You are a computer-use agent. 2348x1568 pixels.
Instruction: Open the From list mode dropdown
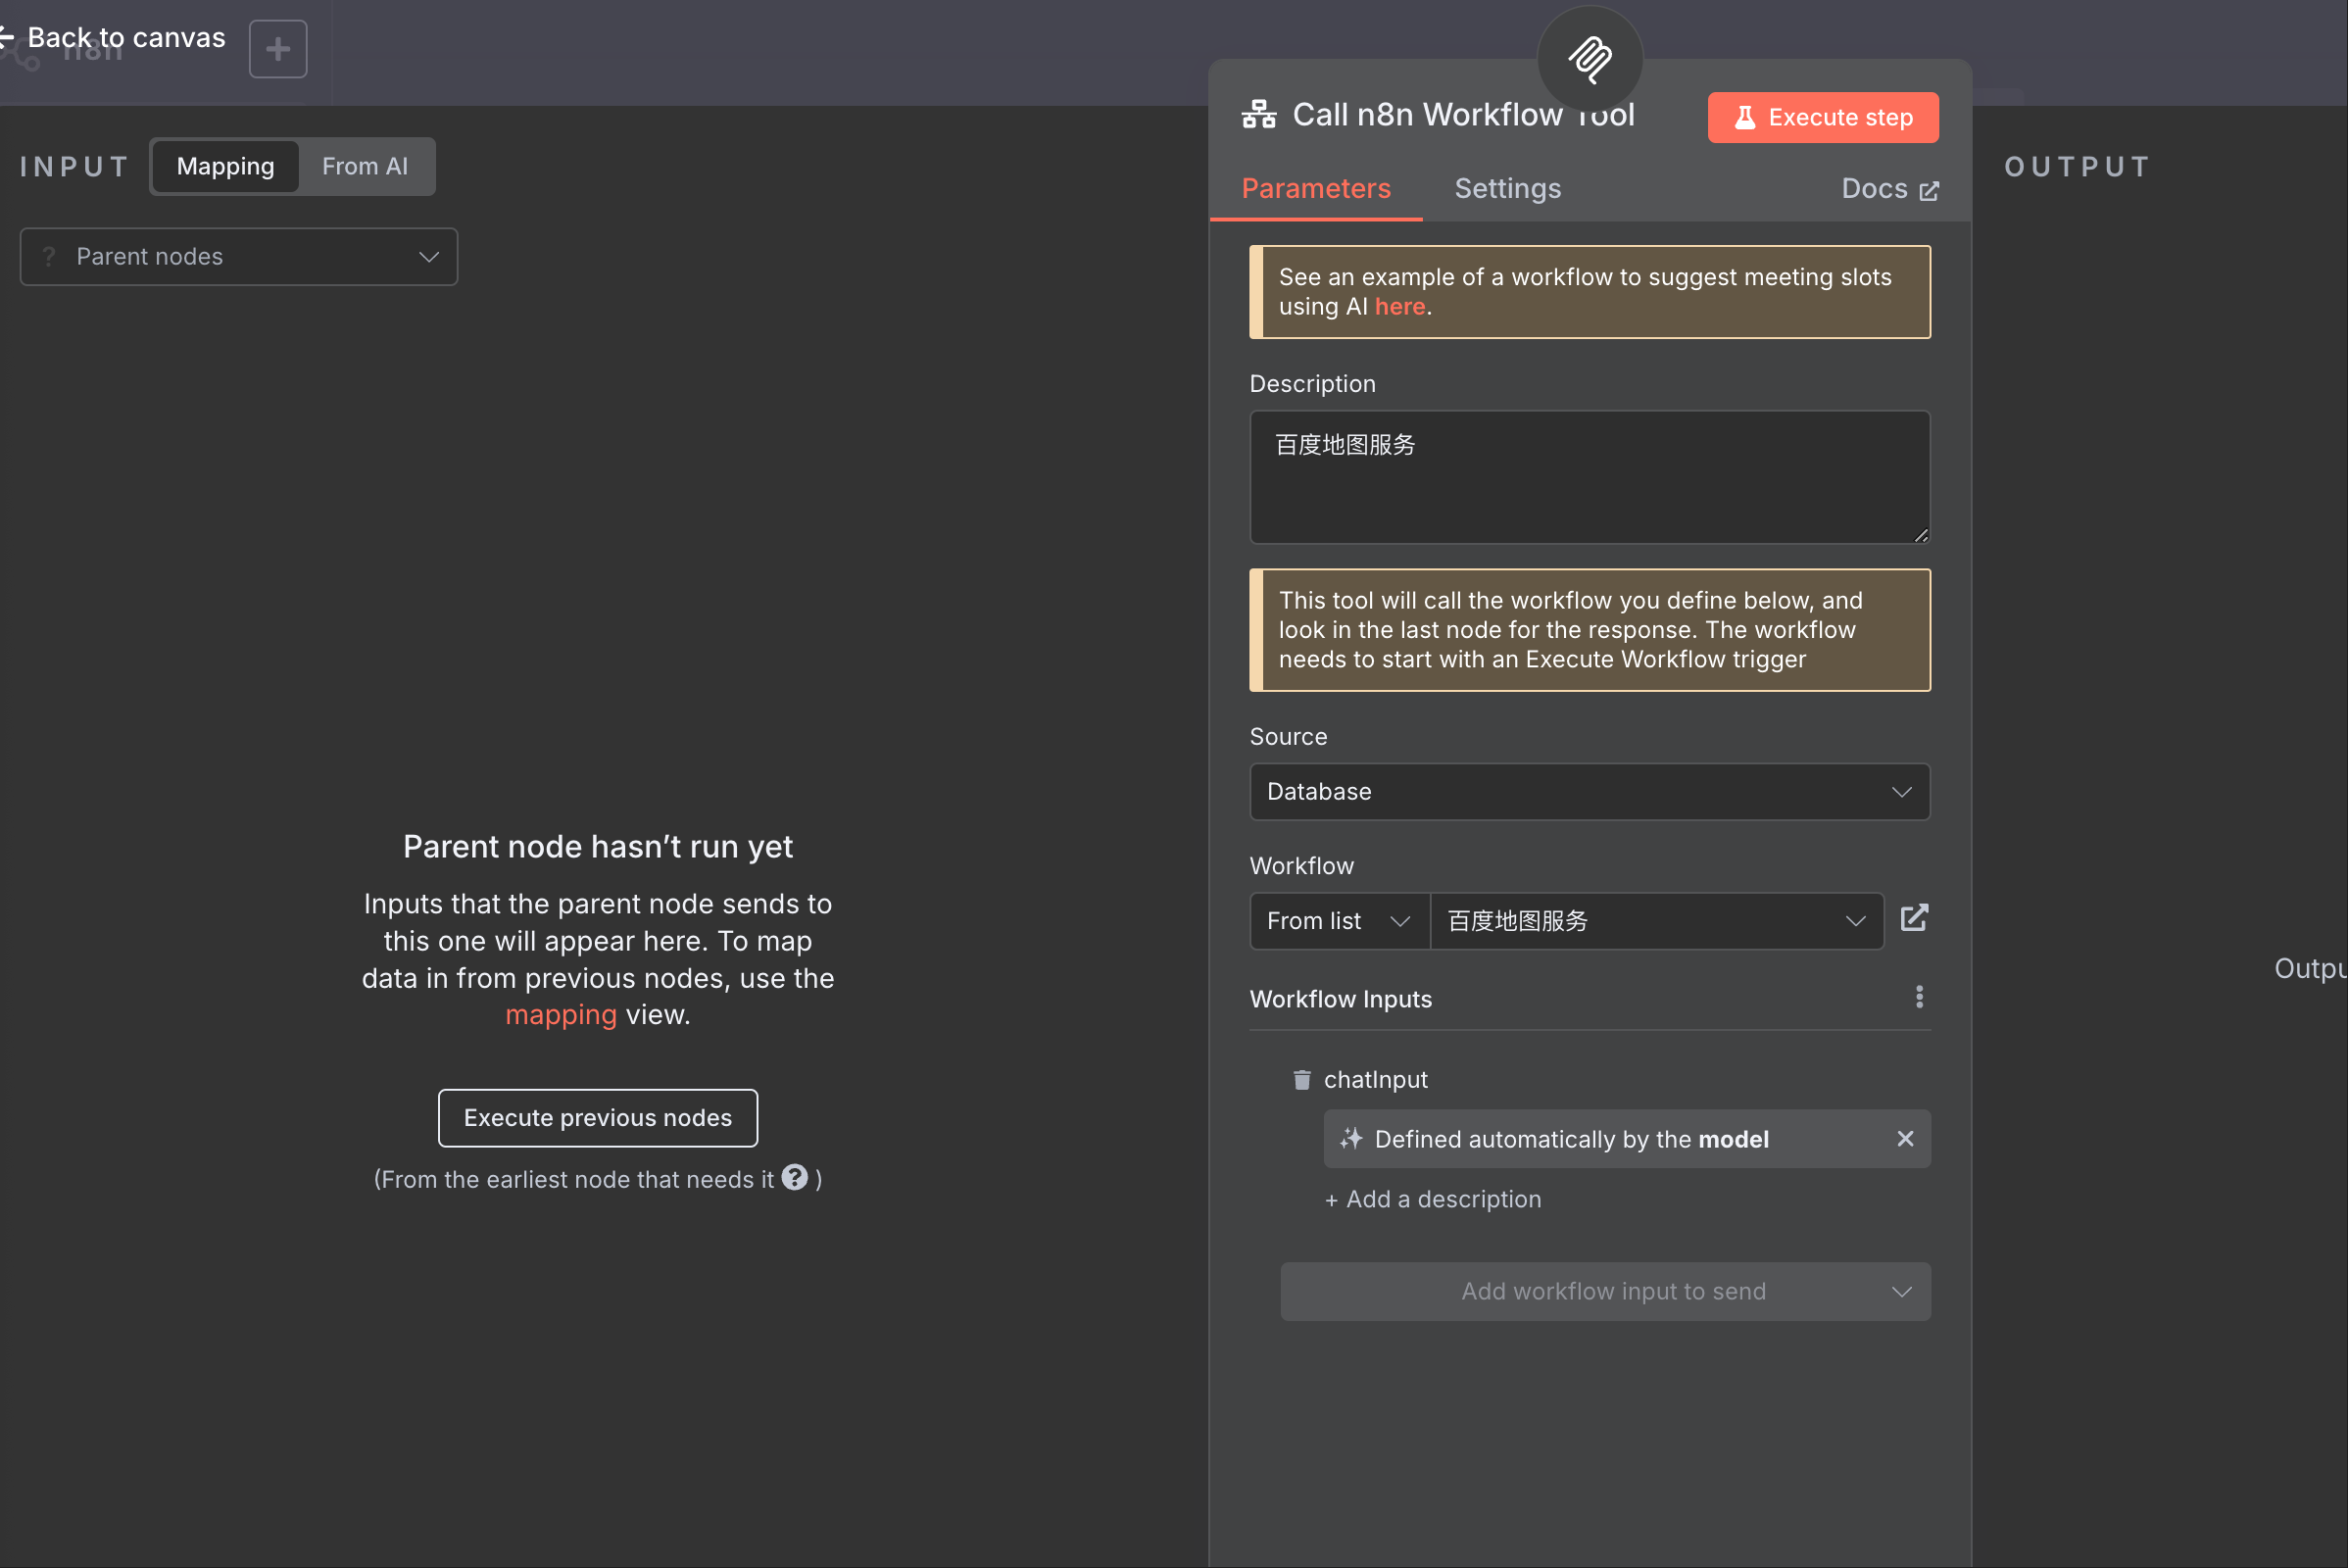[x=1338, y=921]
